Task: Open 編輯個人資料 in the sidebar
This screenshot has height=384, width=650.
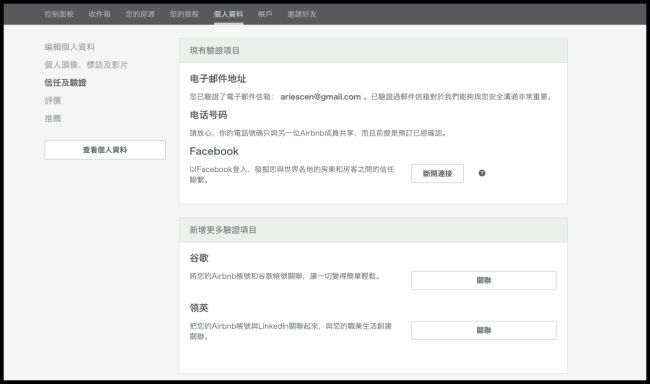Action: (x=70, y=47)
